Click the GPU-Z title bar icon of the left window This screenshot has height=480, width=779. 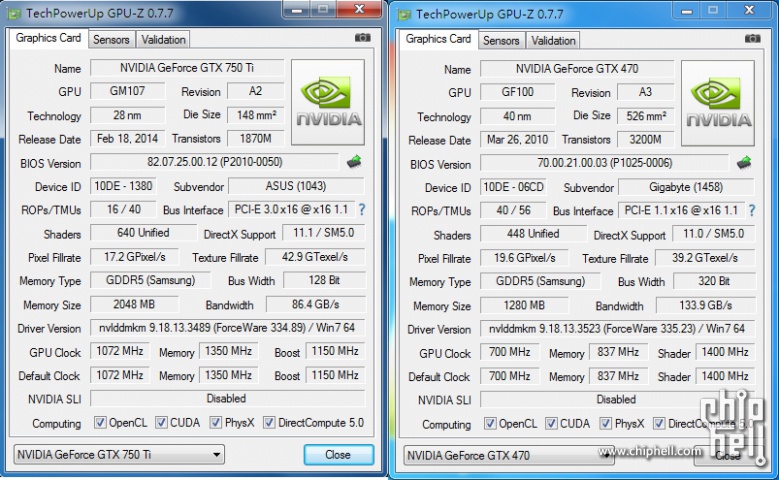[x=14, y=13]
